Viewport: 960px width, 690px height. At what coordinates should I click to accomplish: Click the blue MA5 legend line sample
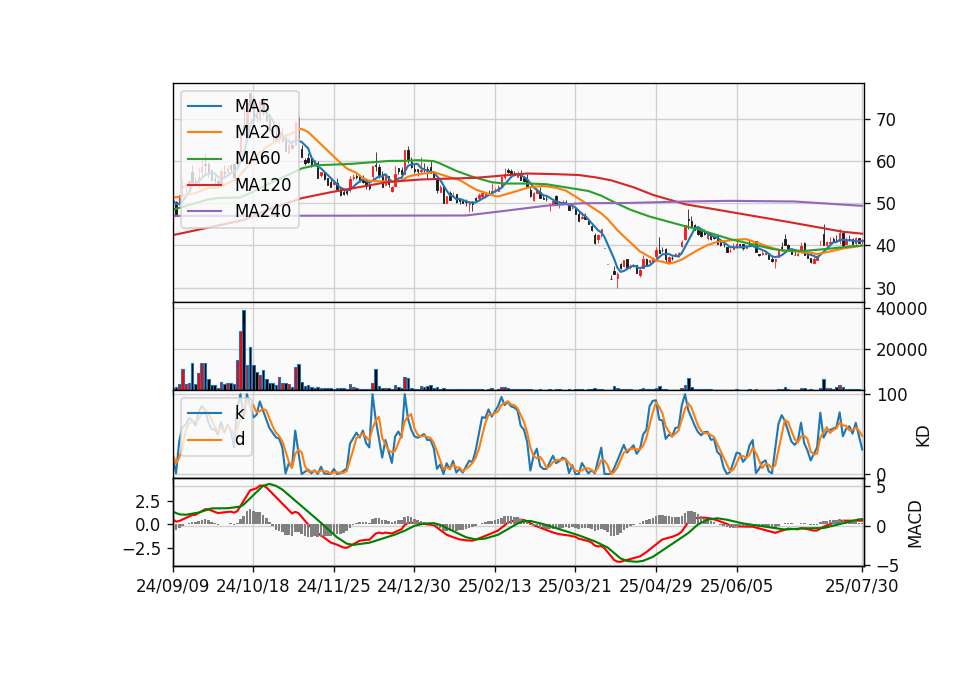pos(204,106)
